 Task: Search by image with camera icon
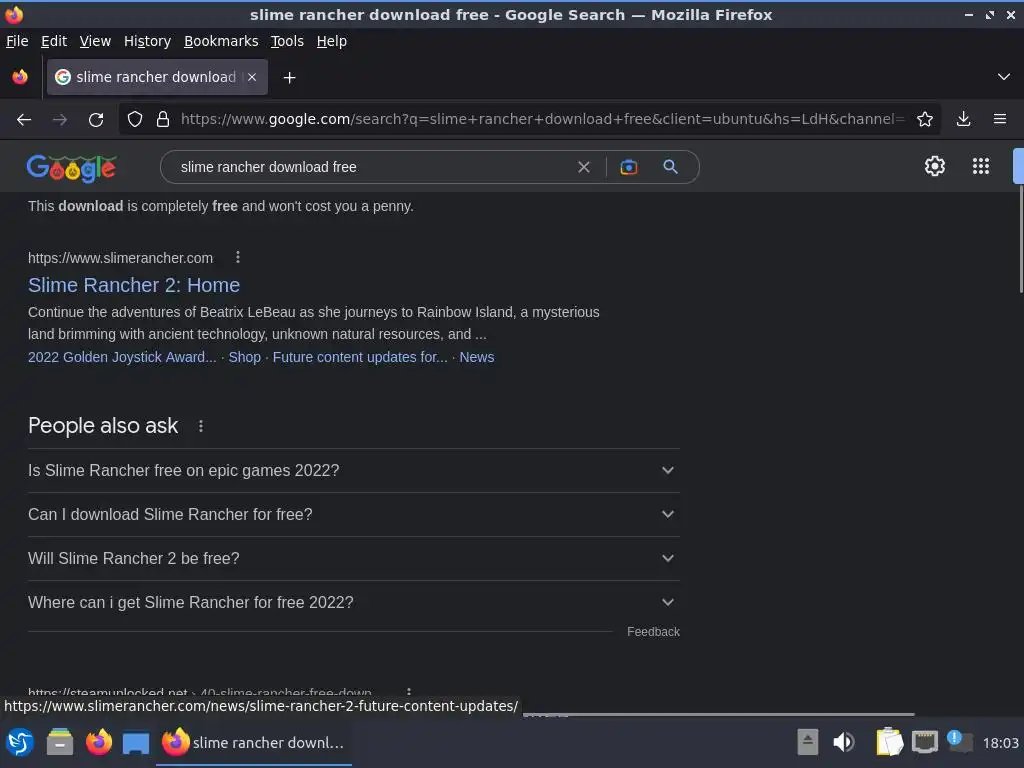[x=628, y=167]
